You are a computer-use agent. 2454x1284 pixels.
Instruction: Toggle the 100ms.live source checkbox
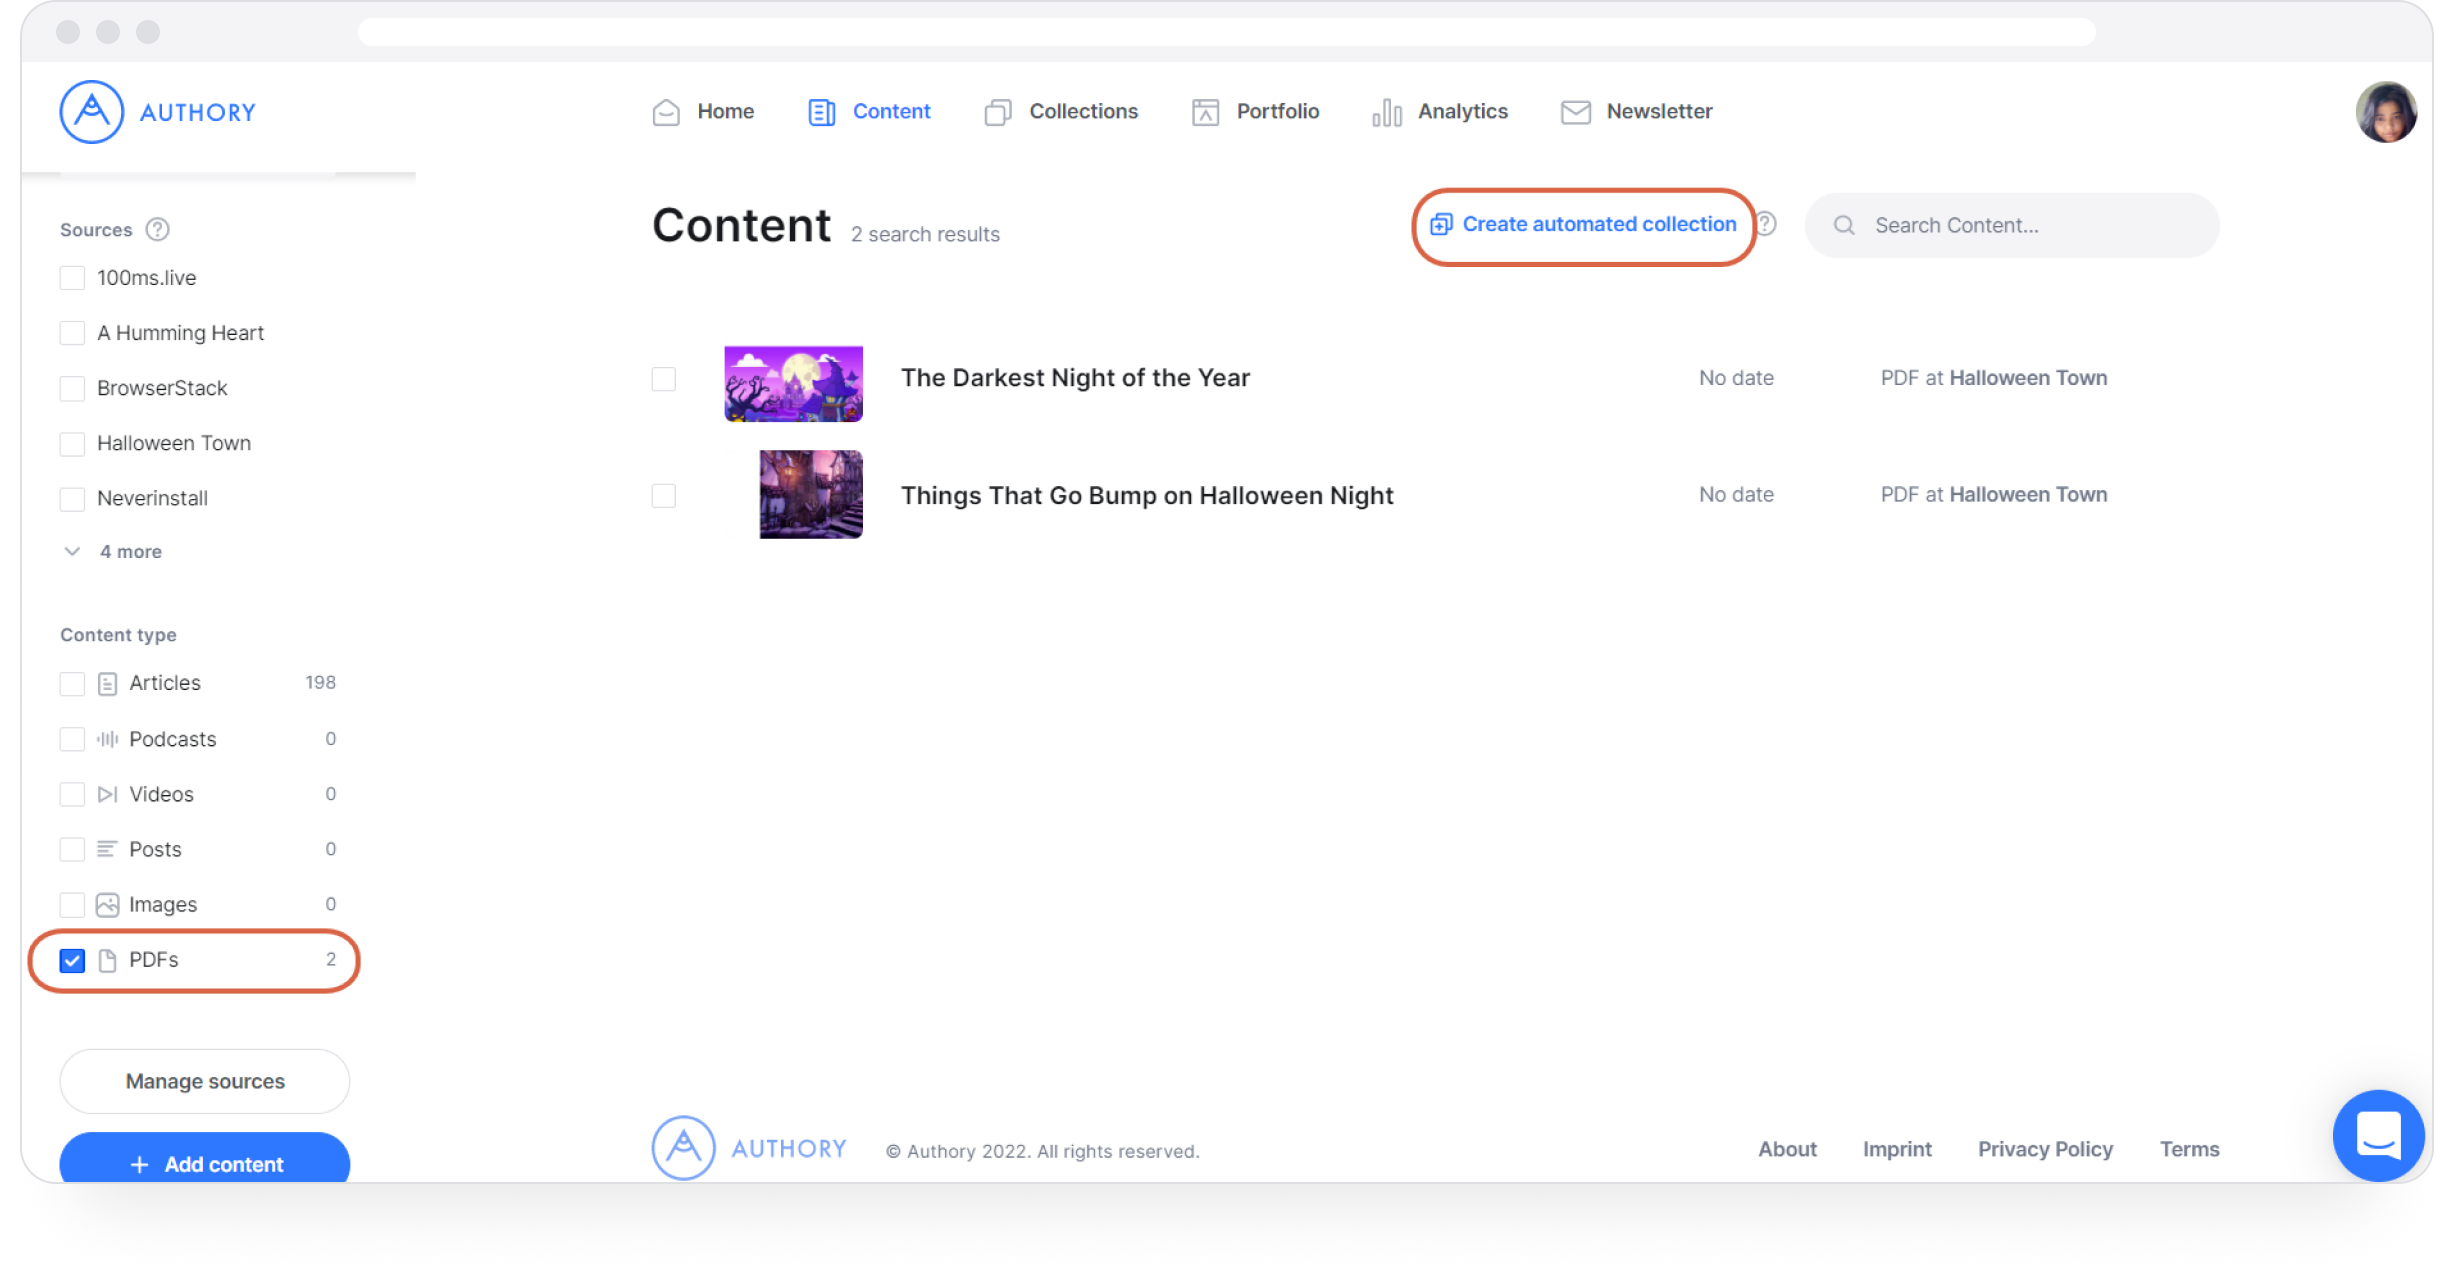click(x=72, y=278)
